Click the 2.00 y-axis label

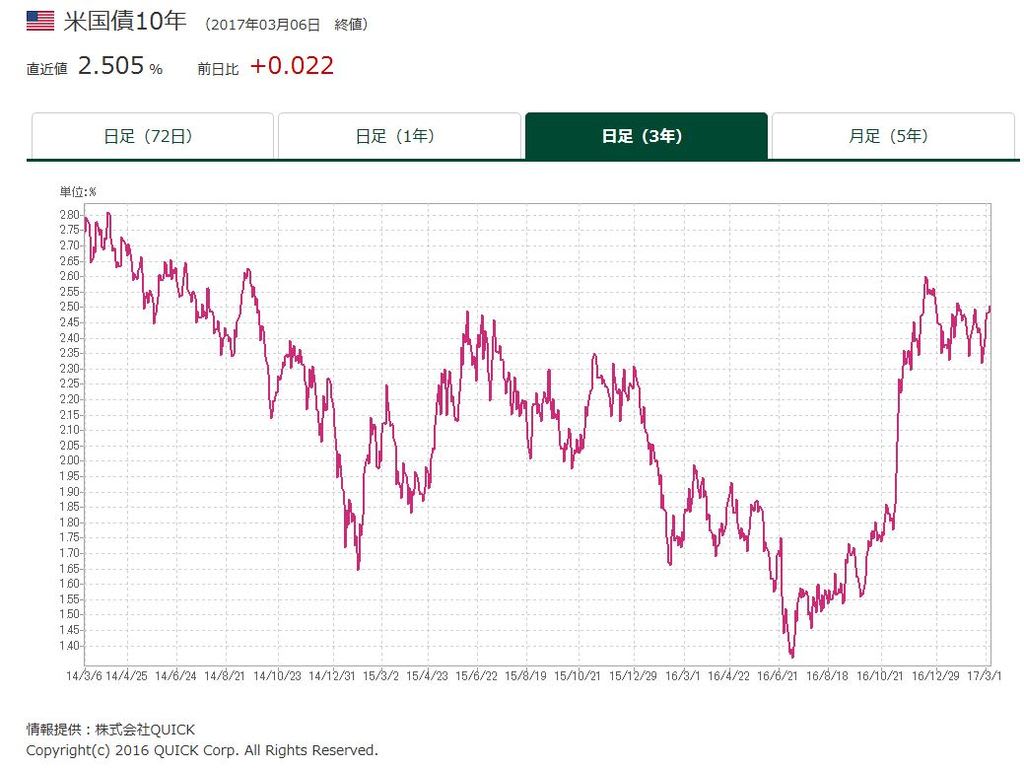(69, 460)
